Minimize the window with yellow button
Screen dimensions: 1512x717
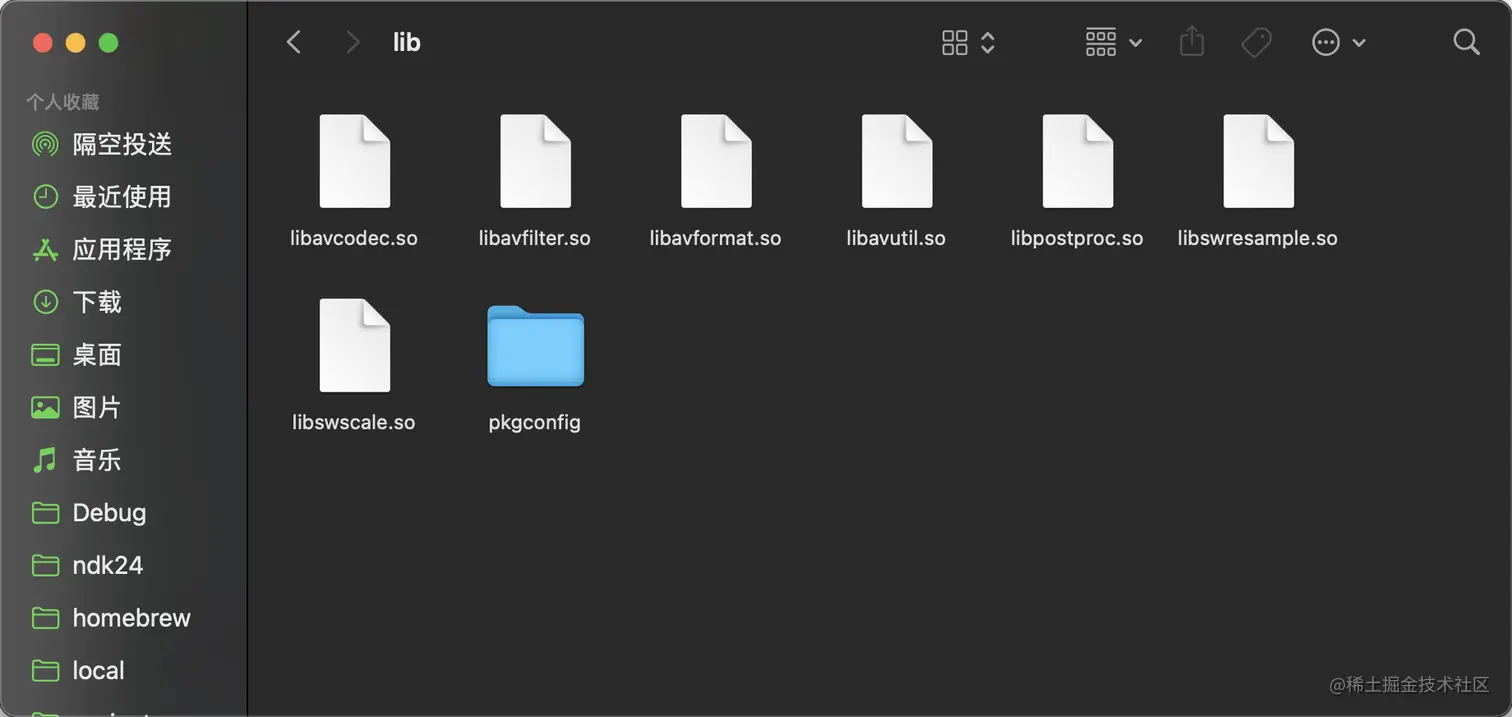tap(75, 43)
